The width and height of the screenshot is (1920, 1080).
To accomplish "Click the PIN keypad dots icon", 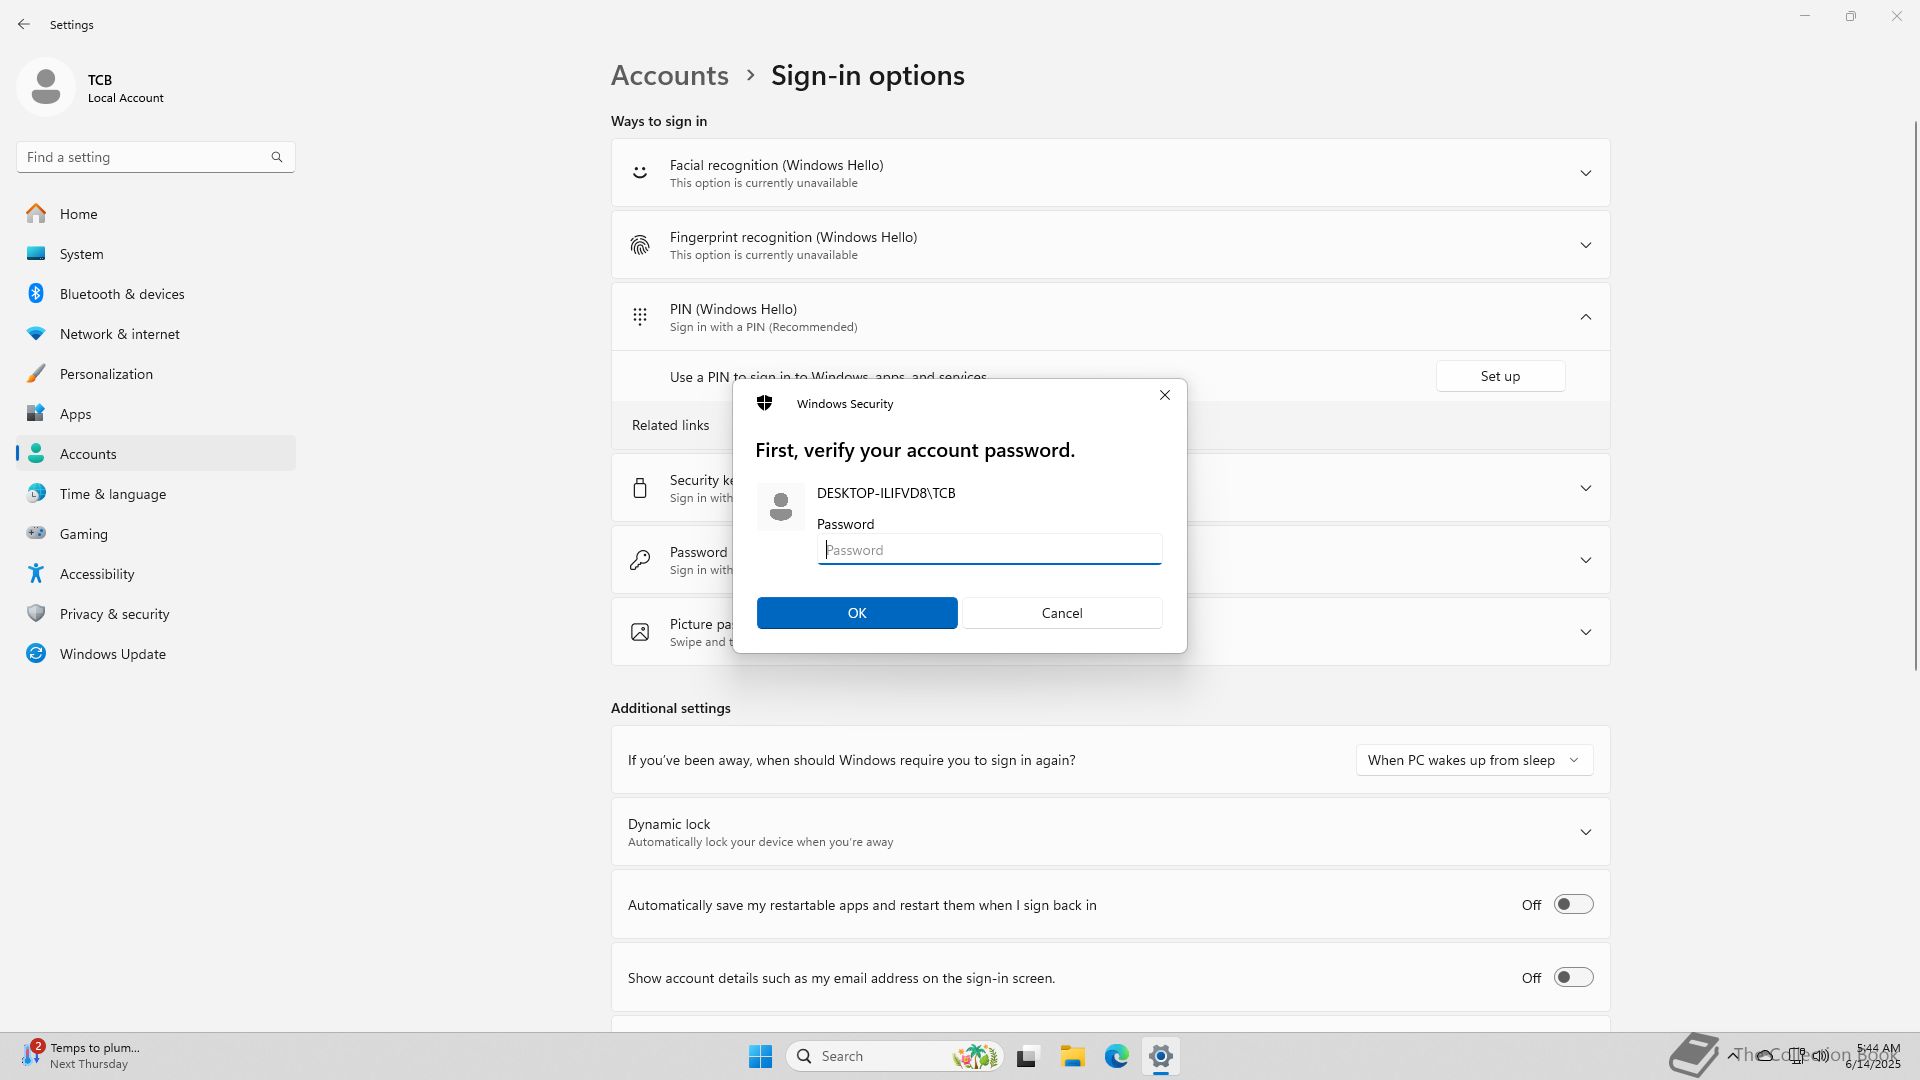I will point(640,317).
